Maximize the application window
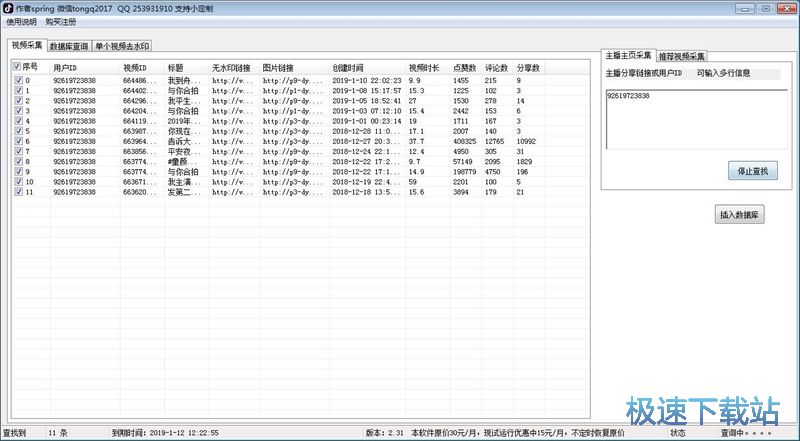The image size is (800, 441). coord(766,8)
